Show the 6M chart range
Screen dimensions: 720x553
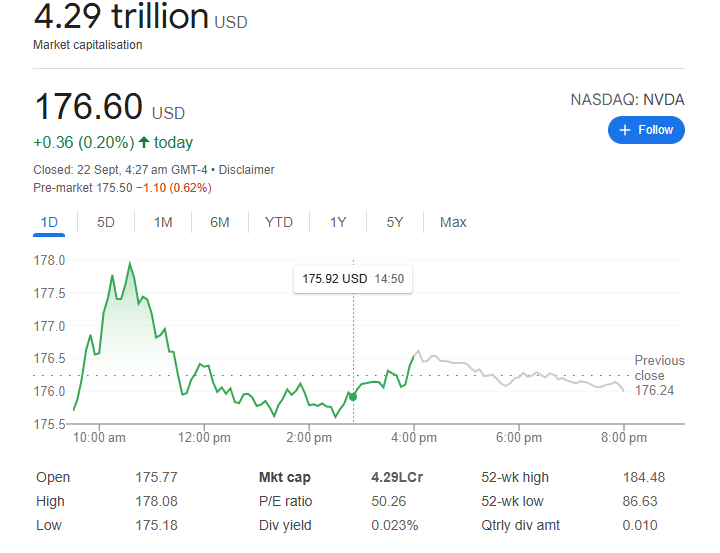(x=220, y=222)
